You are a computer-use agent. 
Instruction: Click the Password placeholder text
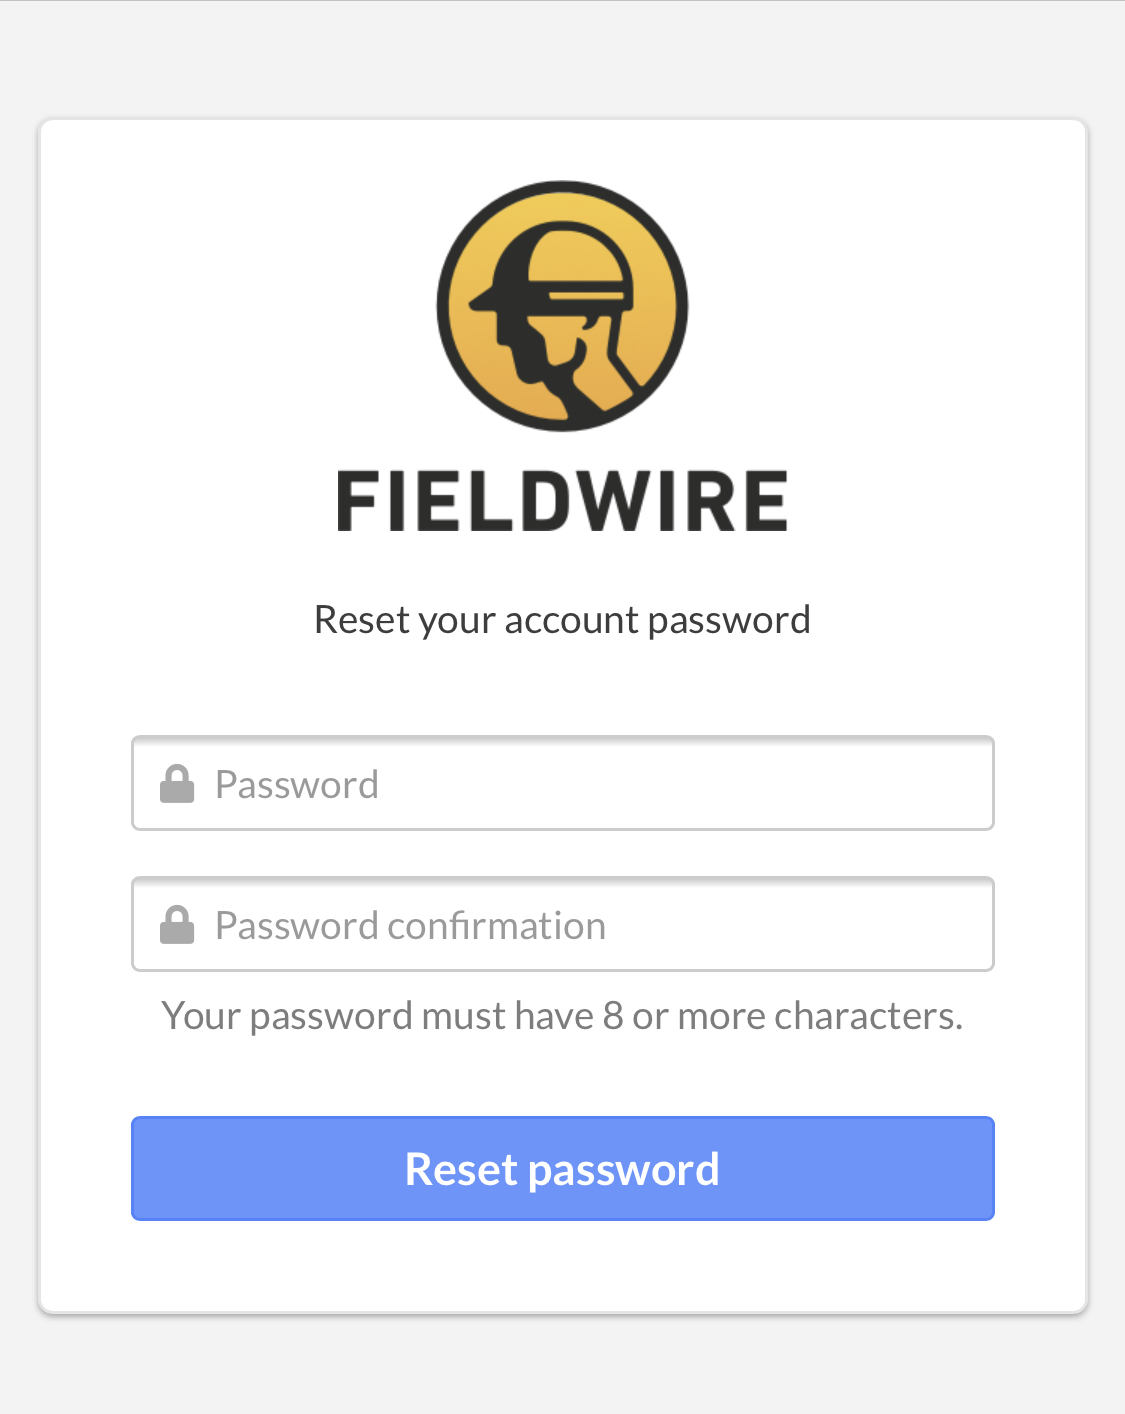[x=297, y=785]
